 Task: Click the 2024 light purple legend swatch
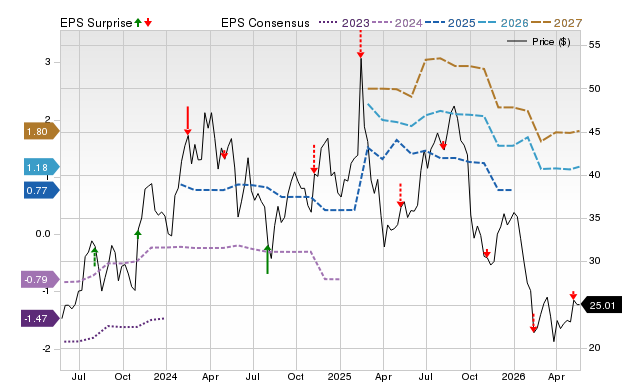[382, 22]
